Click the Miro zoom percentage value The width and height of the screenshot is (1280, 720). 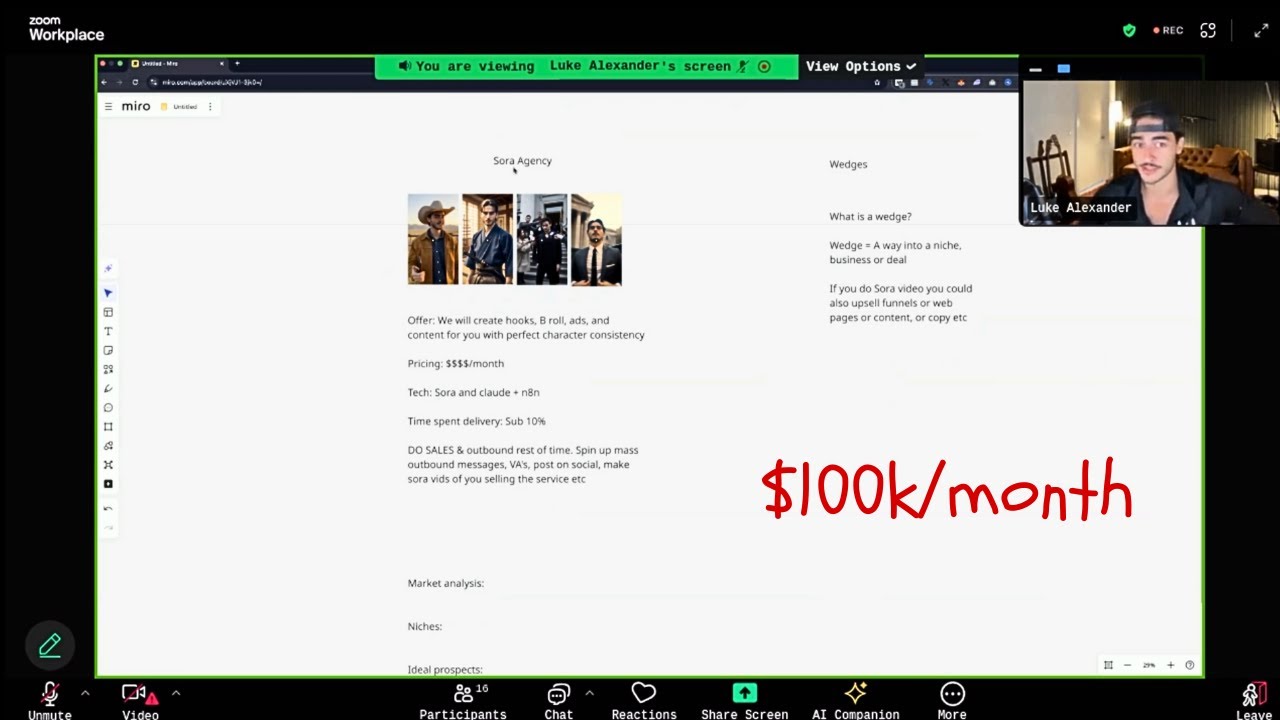pyautogui.click(x=1149, y=665)
